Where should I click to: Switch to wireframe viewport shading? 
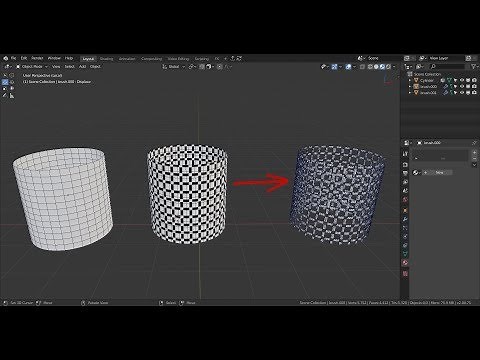pos(370,67)
